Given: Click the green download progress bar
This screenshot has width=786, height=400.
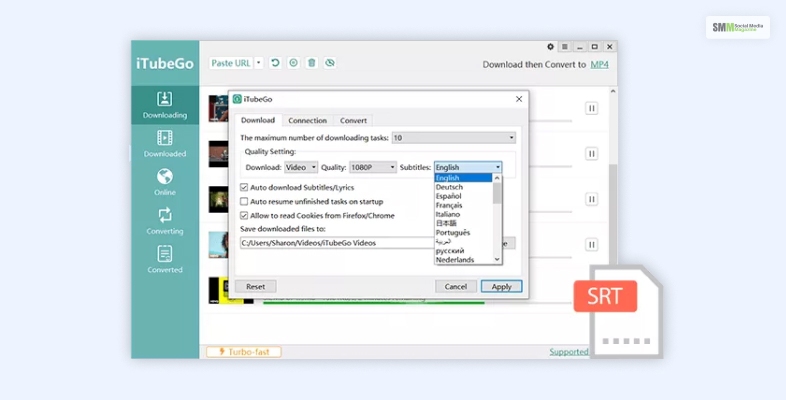Looking at the screenshot, I should pos(373,302).
